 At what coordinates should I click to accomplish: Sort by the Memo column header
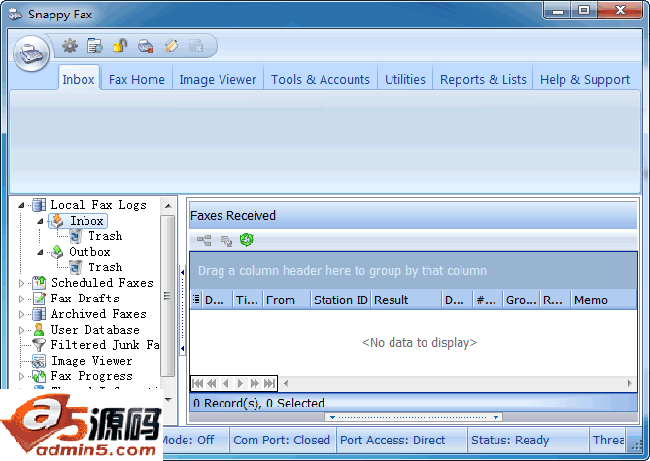[604, 300]
